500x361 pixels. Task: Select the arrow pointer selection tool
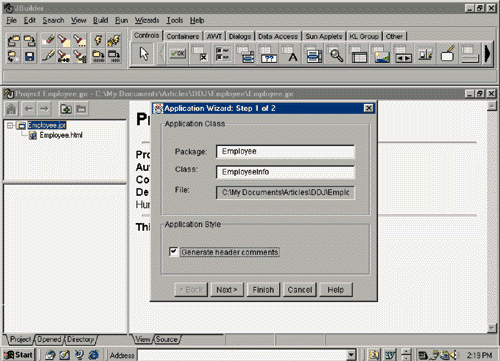click(144, 54)
